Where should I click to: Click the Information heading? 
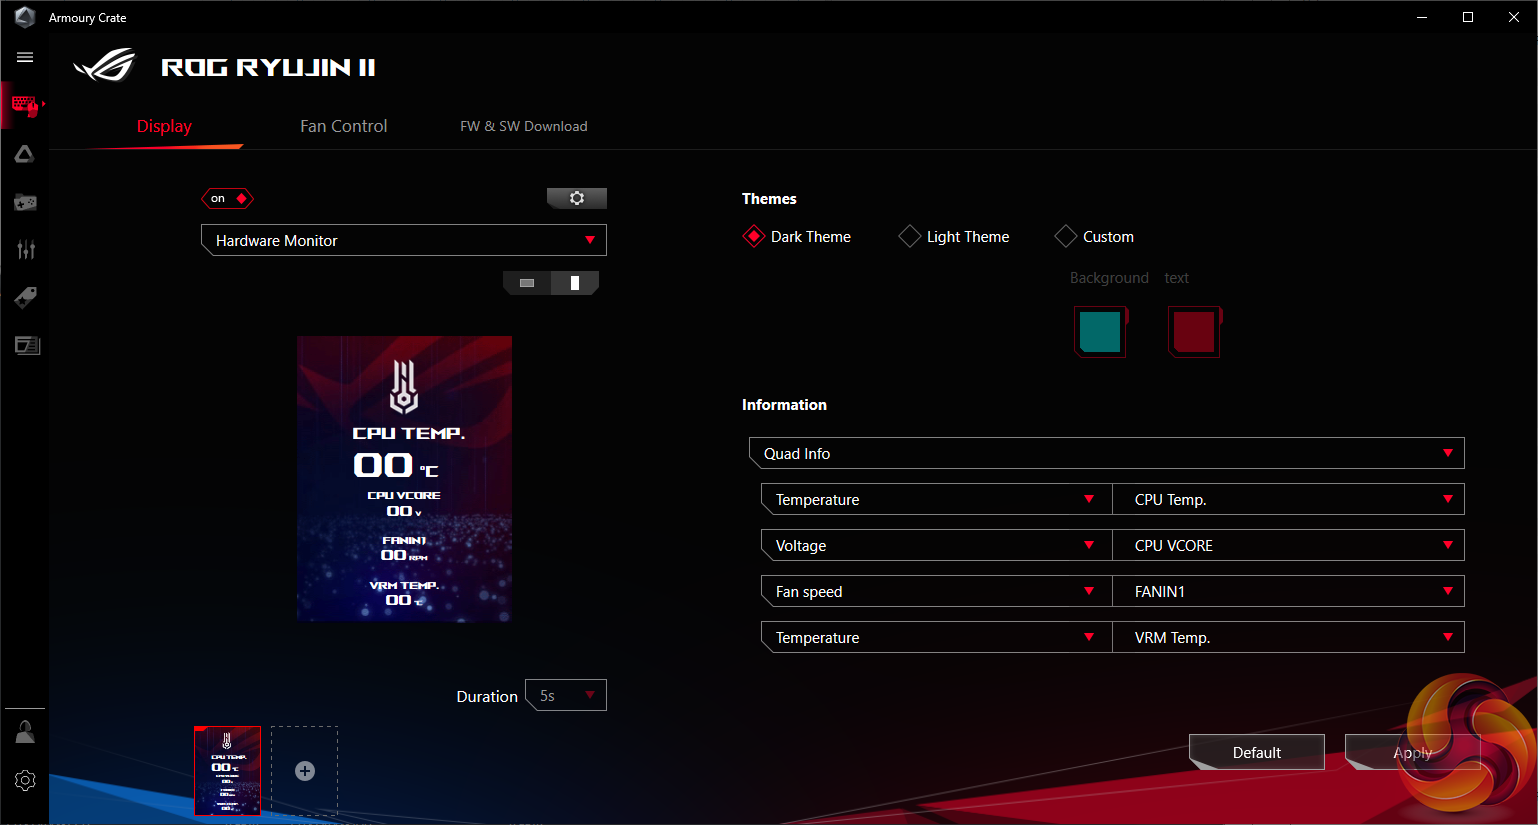point(784,405)
